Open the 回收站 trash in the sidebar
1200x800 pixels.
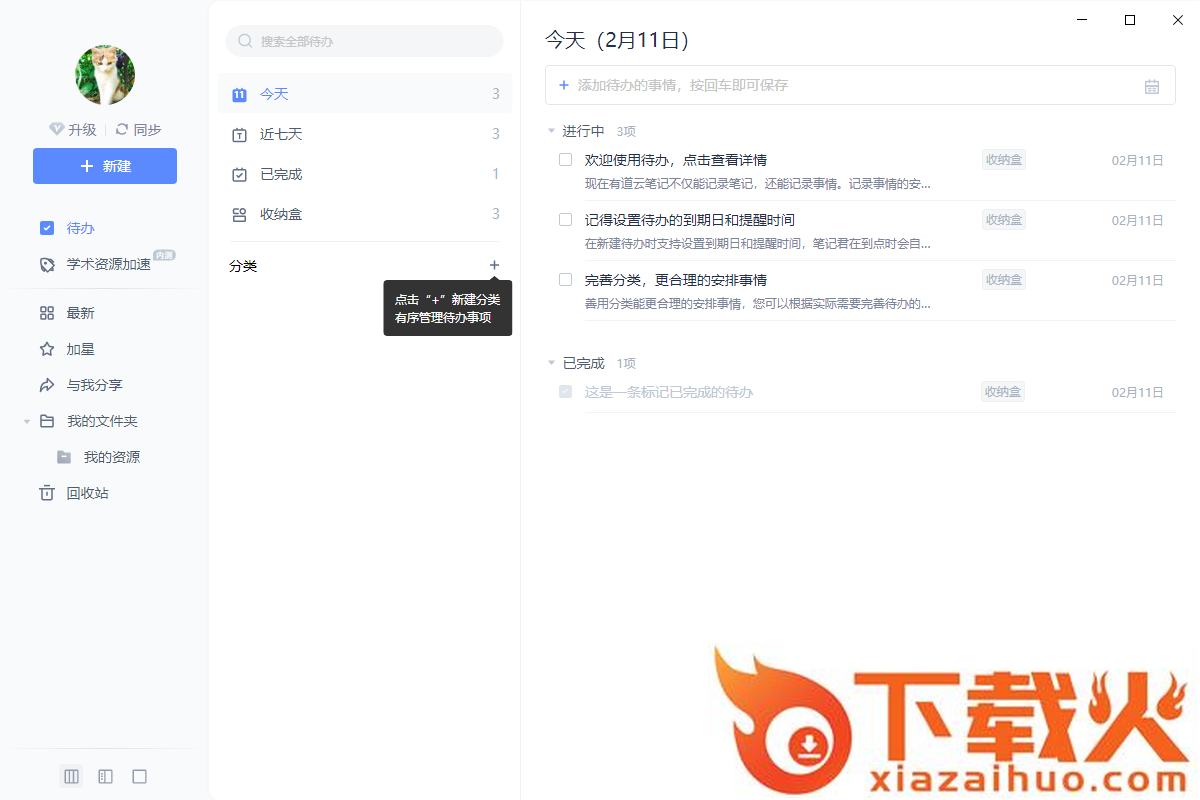point(87,493)
